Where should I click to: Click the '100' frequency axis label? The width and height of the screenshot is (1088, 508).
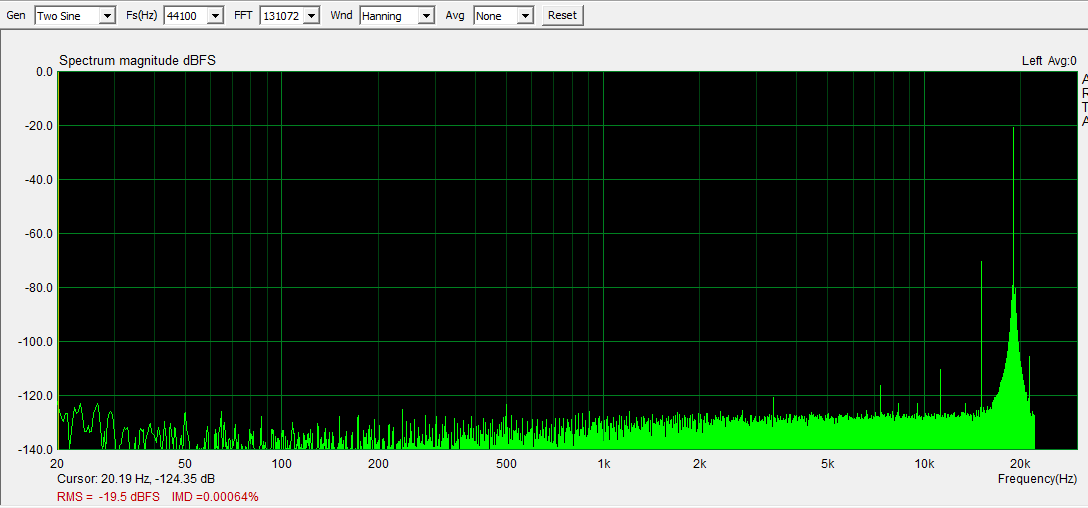(281, 464)
